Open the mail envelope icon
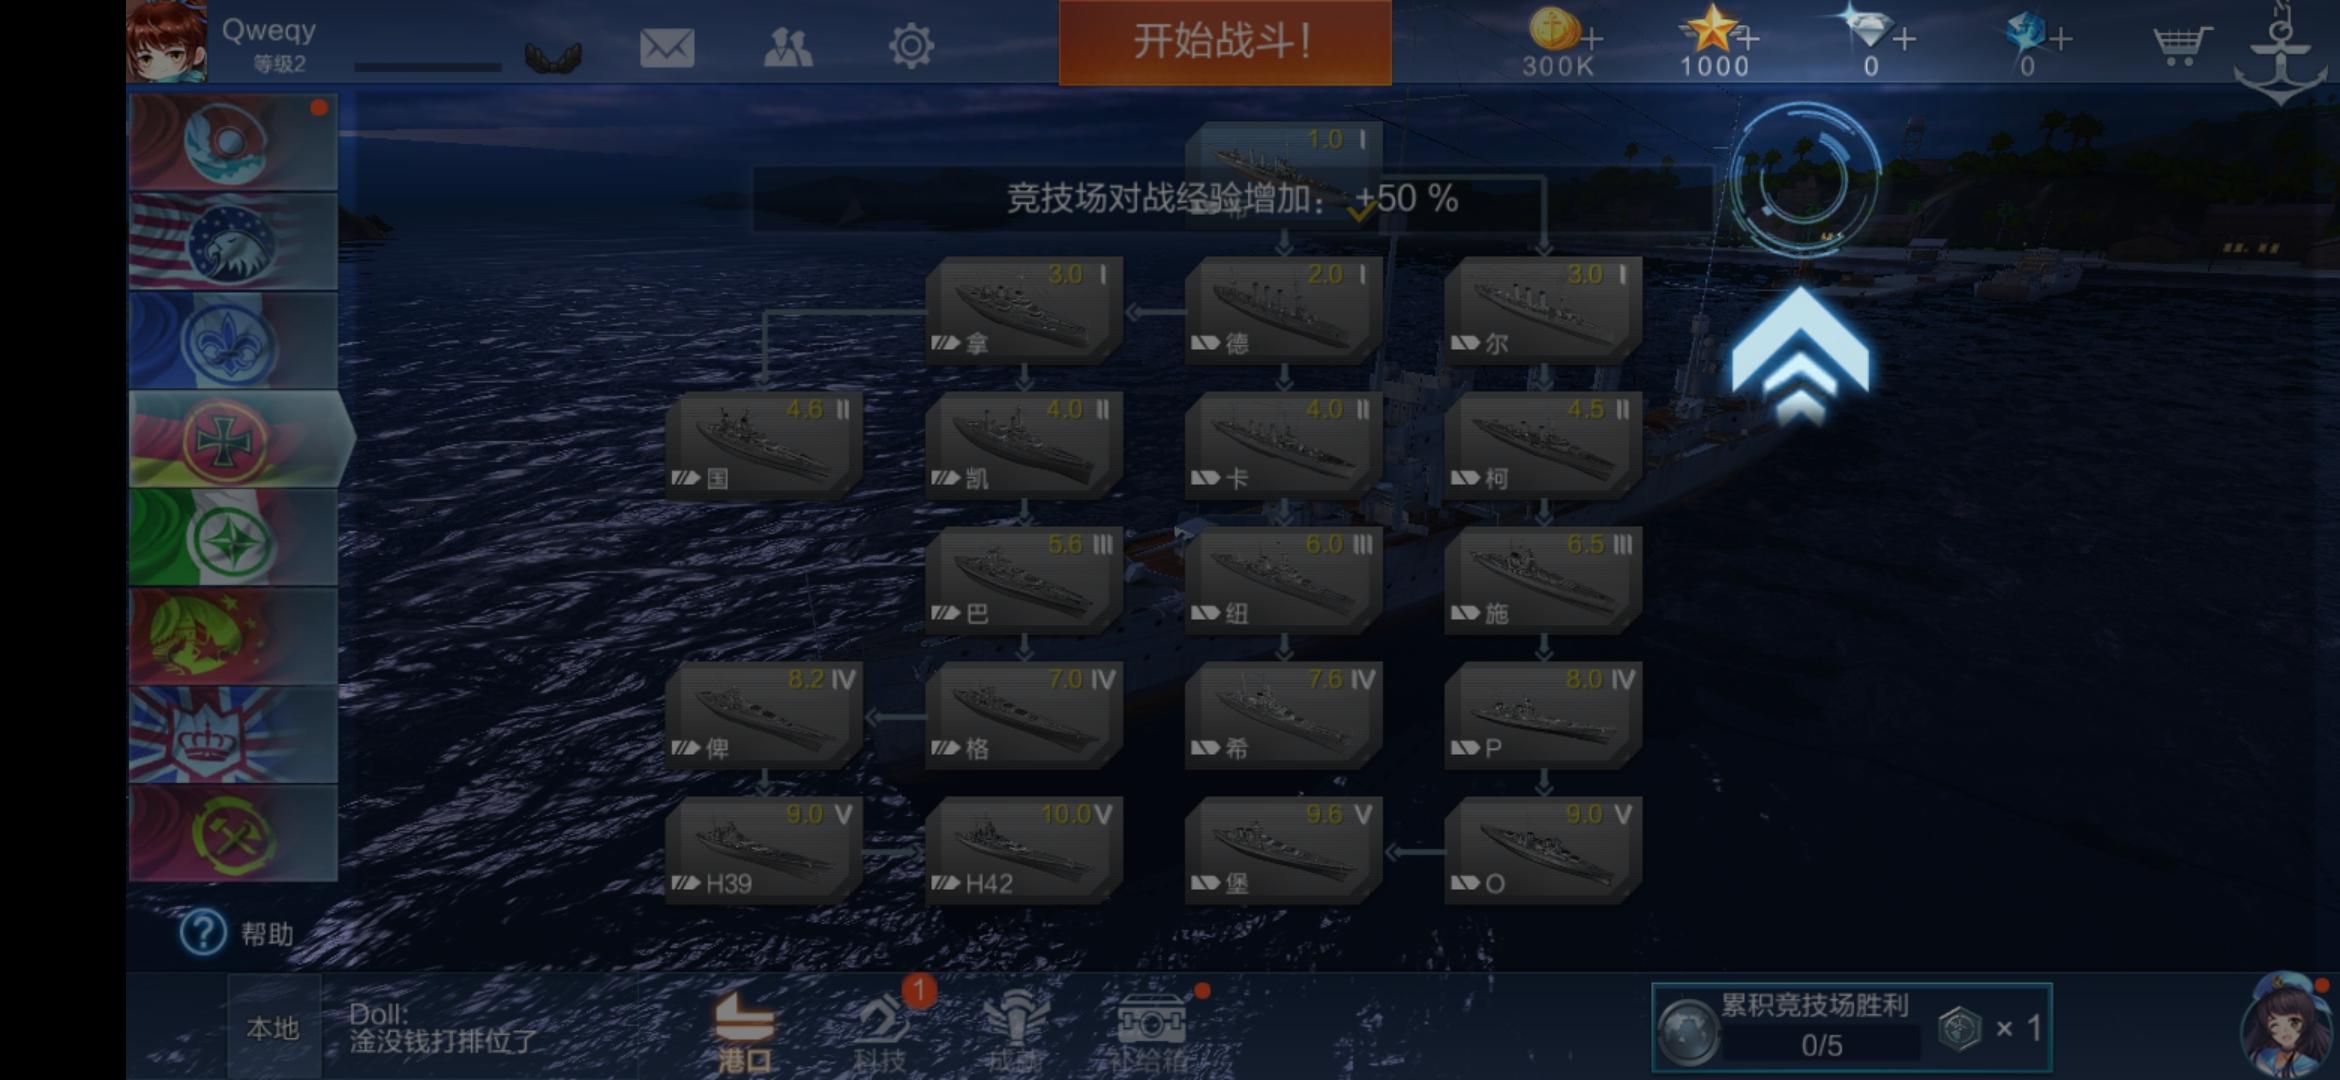This screenshot has width=2340, height=1080. pos(667,47)
